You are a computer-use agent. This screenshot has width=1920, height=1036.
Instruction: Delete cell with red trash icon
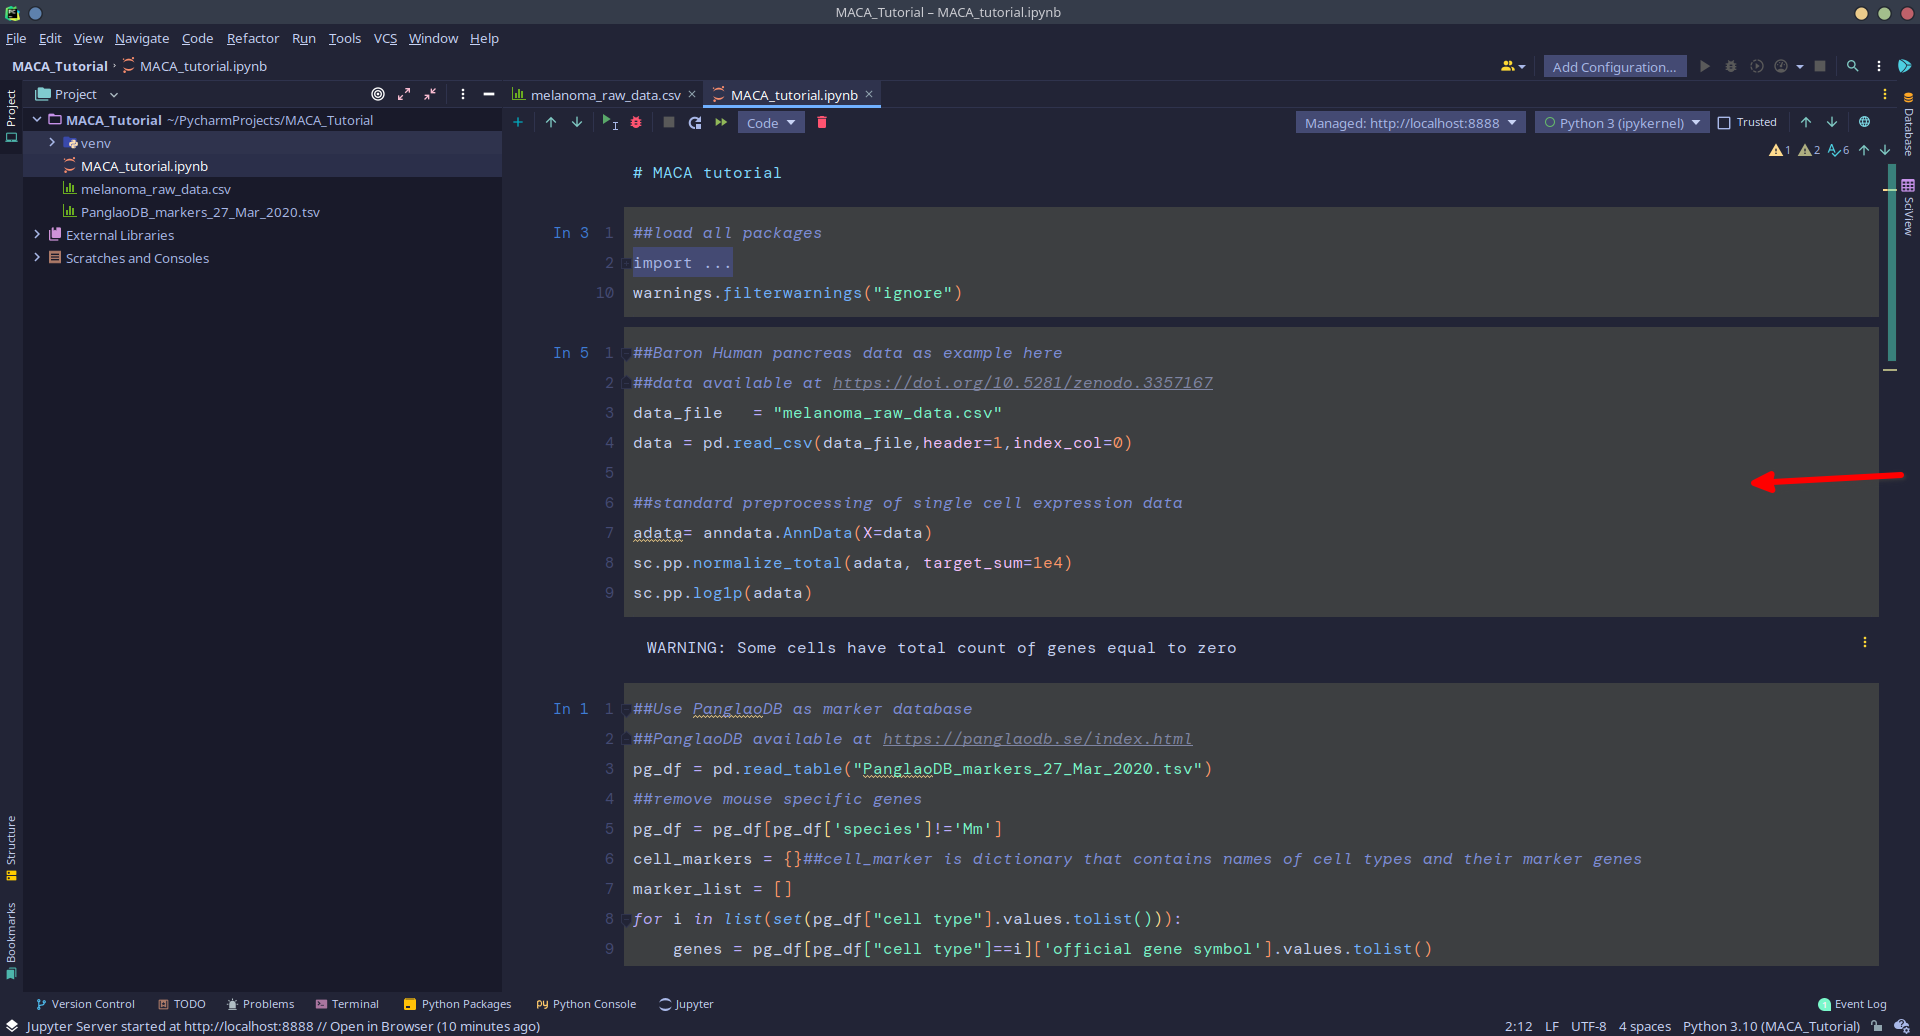[x=822, y=122]
